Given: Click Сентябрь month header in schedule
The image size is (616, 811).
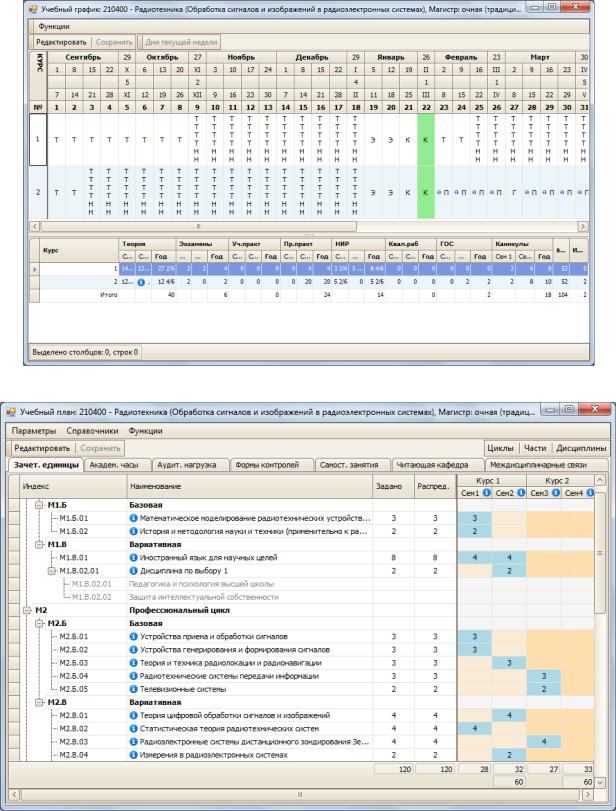Looking at the screenshot, I should click(83, 57).
